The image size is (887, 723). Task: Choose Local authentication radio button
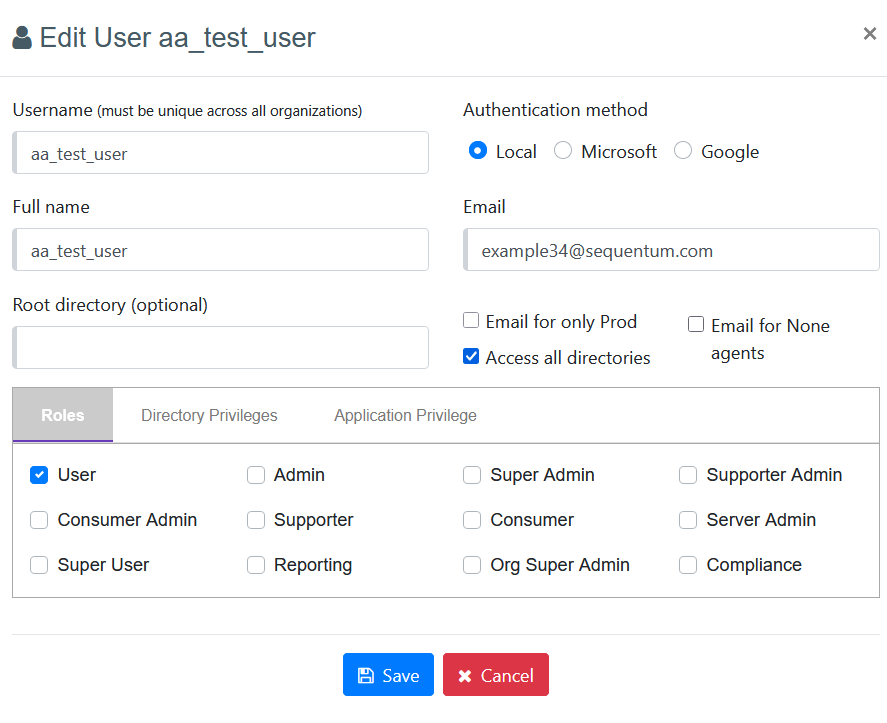pyautogui.click(x=478, y=151)
